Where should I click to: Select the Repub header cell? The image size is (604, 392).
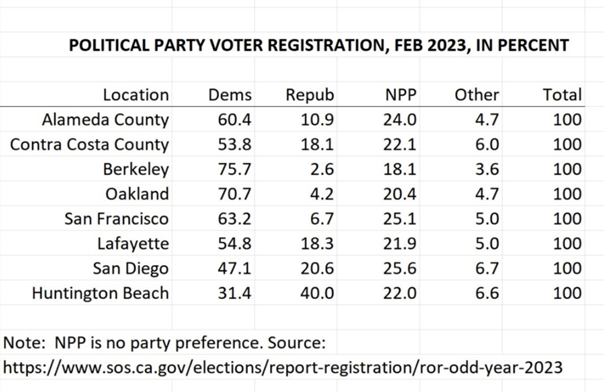(x=310, y=95)
